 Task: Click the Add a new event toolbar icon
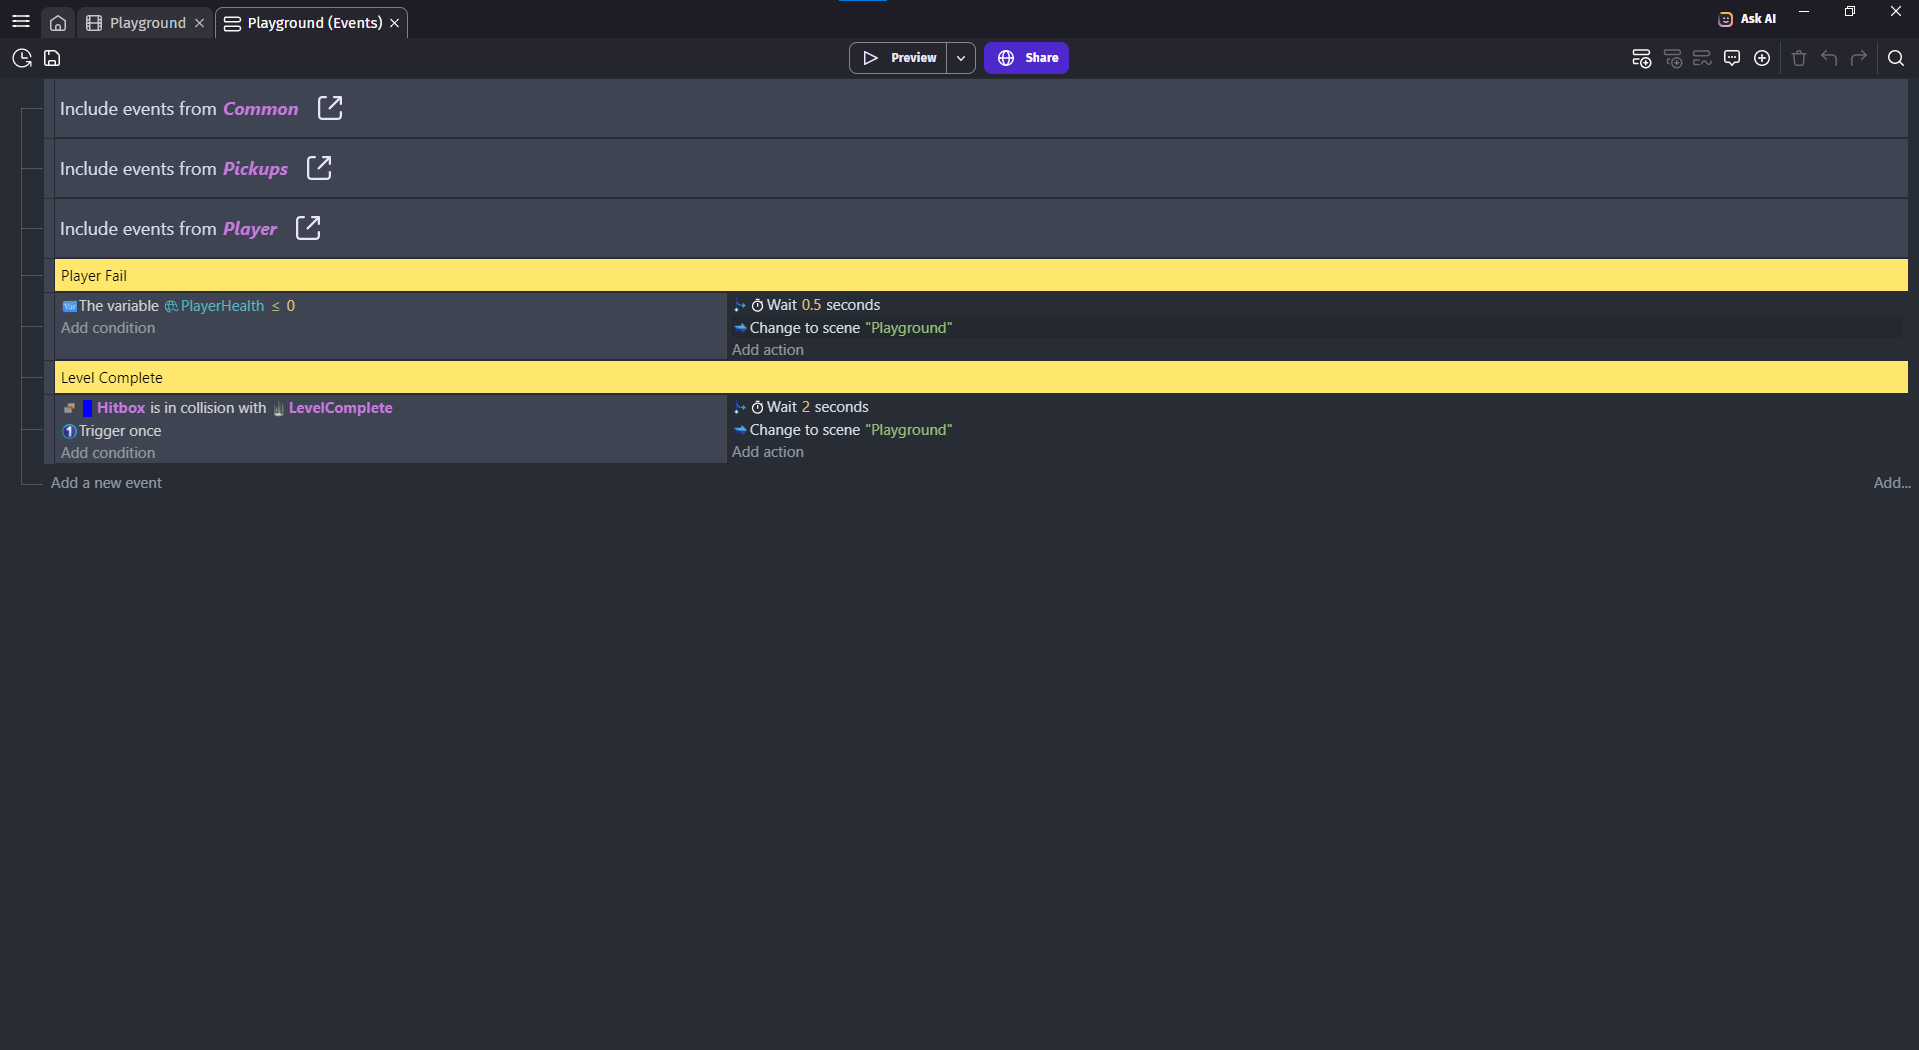pos(1641,58)
